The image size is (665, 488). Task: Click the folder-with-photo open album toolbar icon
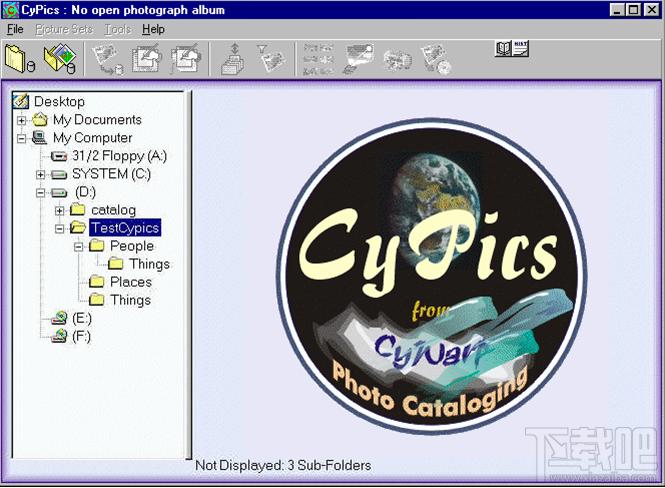tap(60, 59)
